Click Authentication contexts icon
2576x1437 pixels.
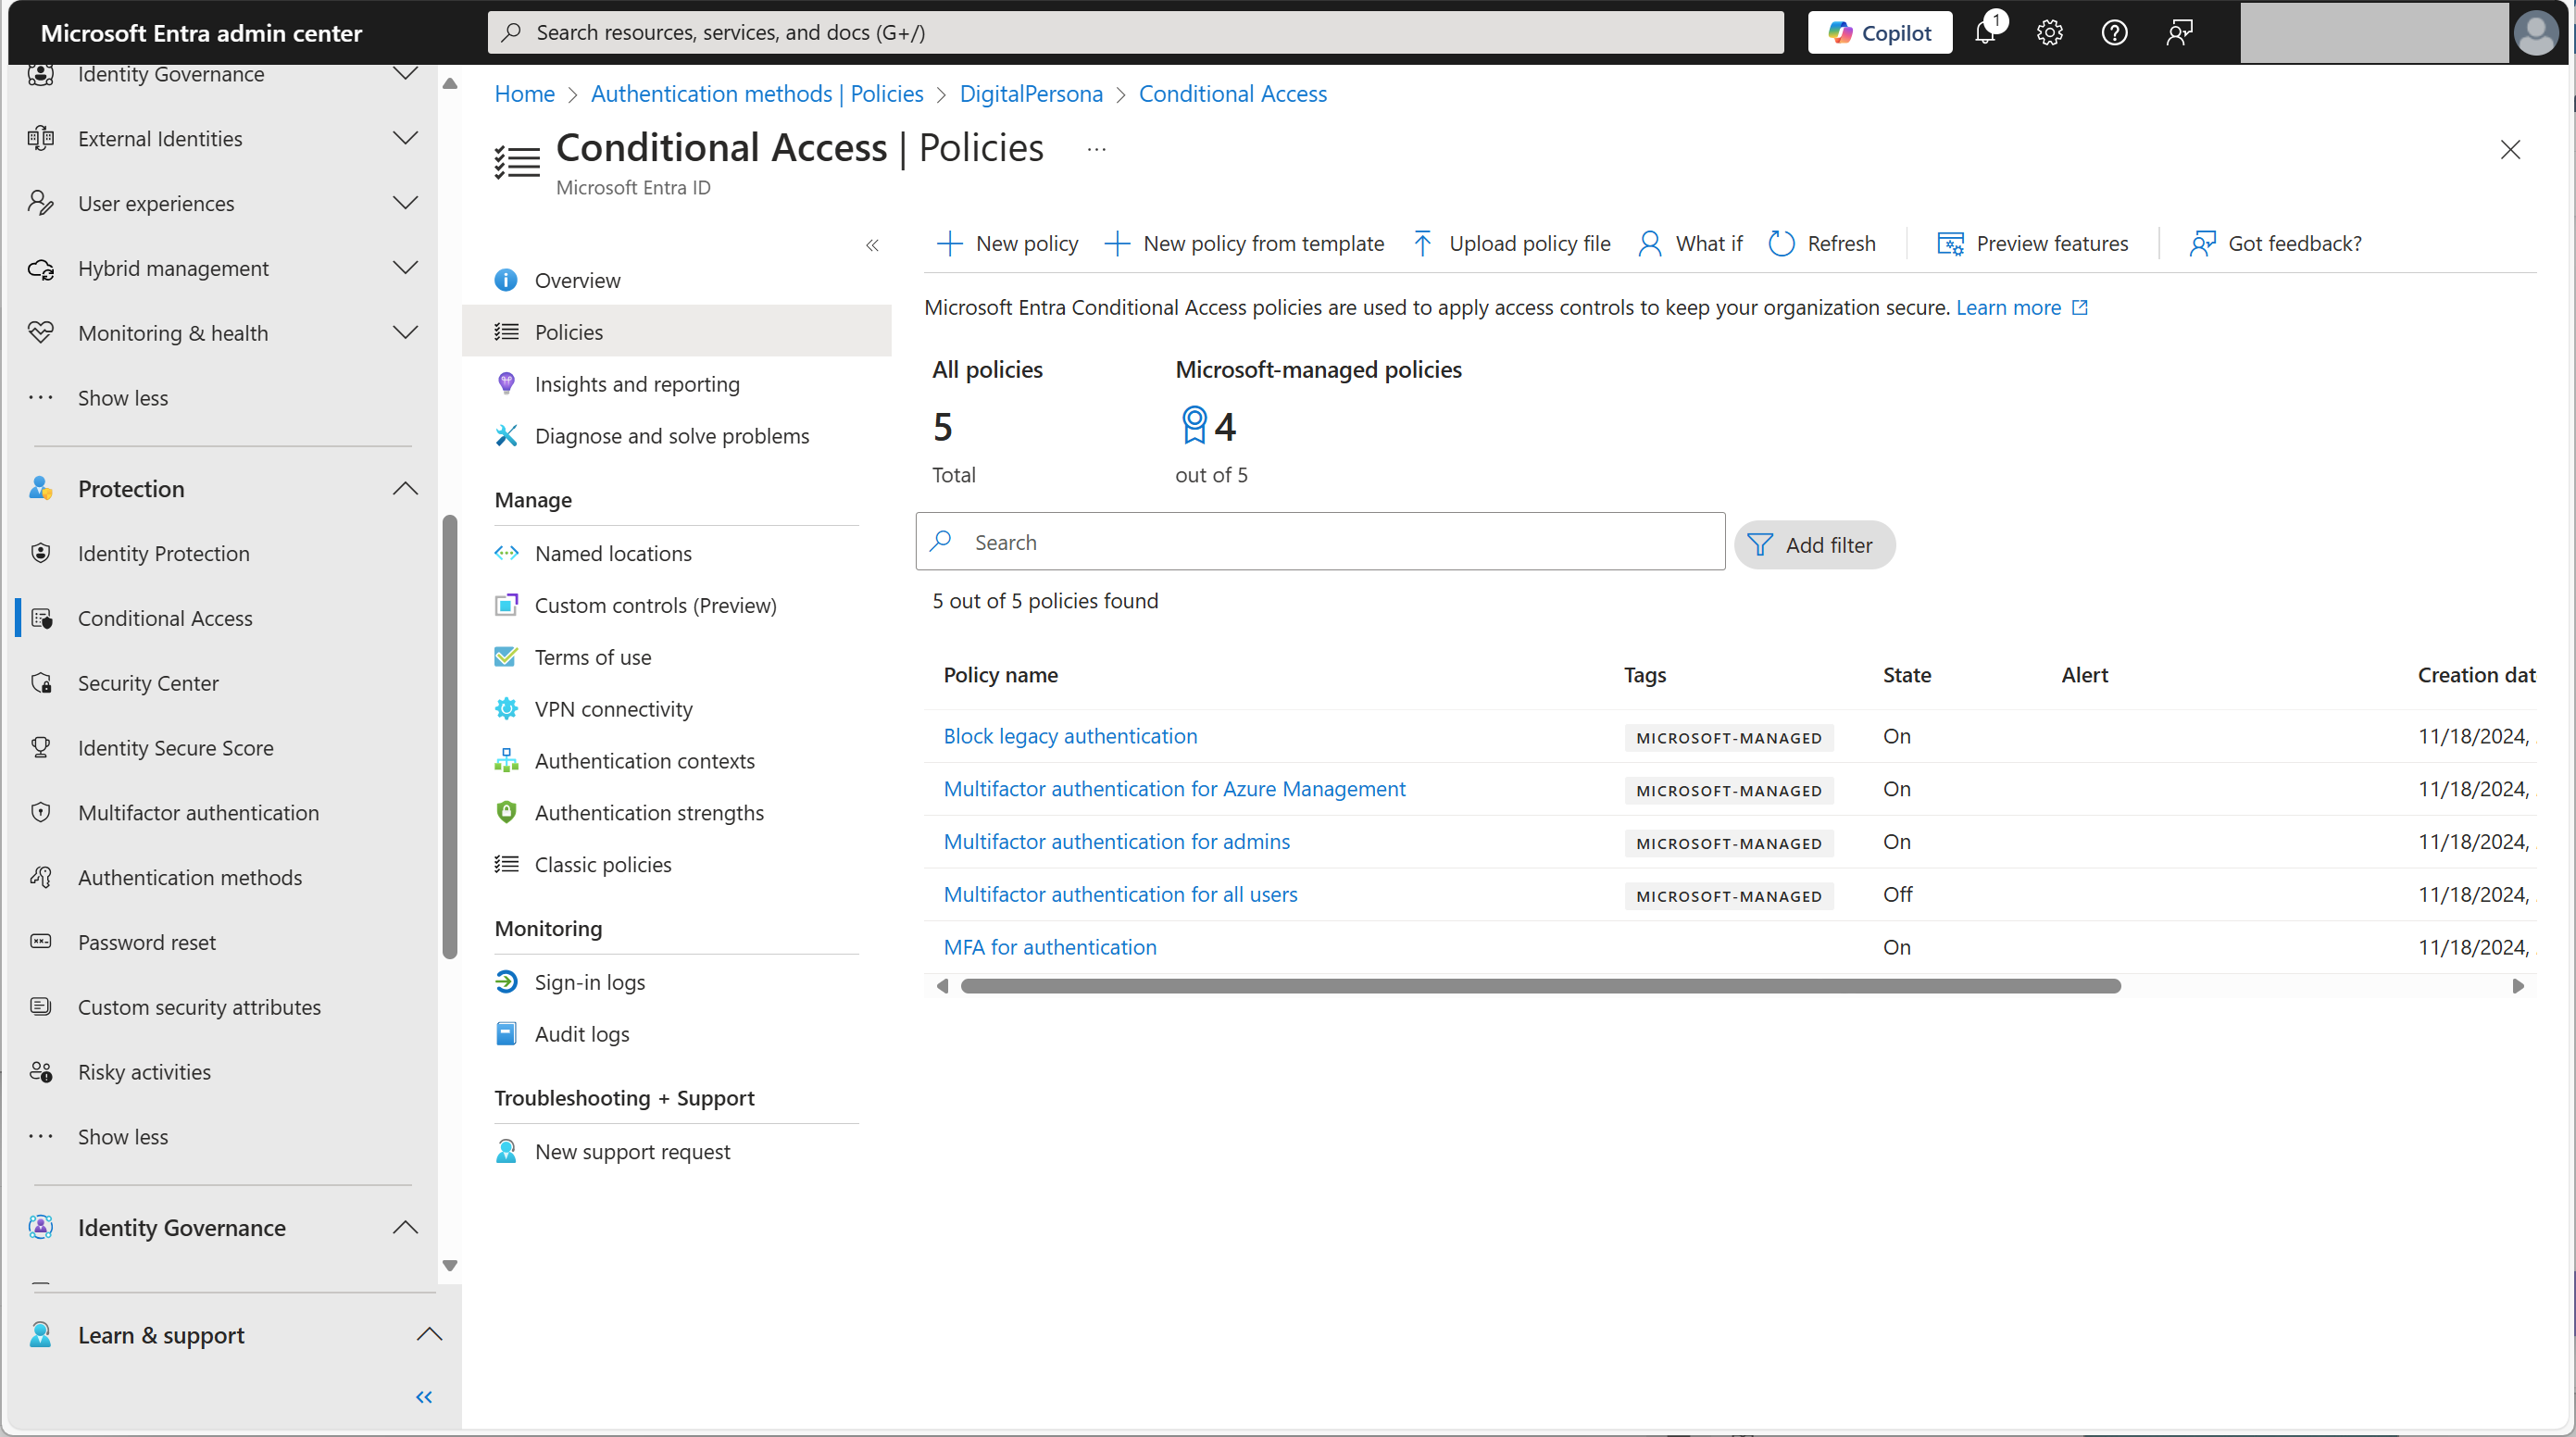[506, 760]
